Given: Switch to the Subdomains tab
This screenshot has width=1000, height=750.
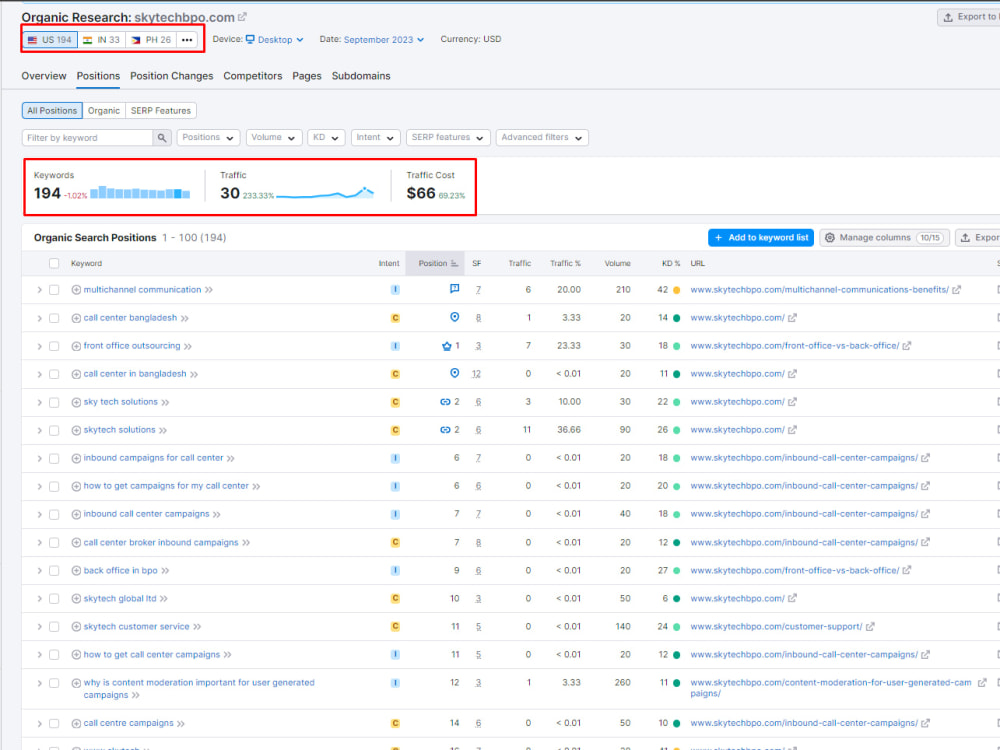Looking at the screenshot, I should pos(361,76).
